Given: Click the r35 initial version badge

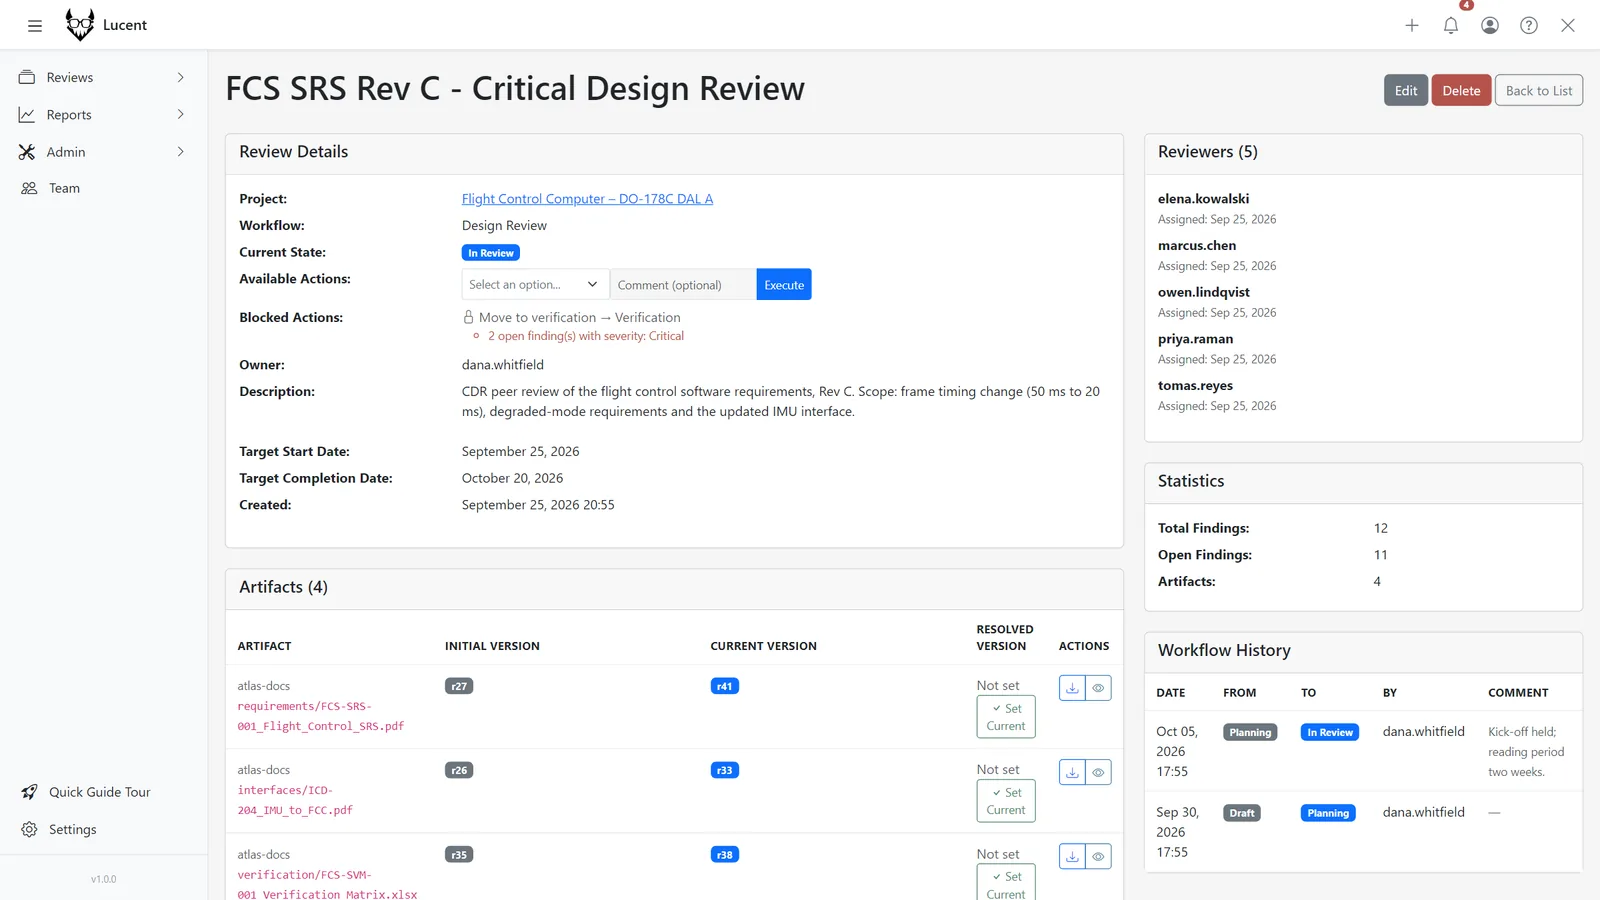Looking at the screenshot, I should coord(459,855).
